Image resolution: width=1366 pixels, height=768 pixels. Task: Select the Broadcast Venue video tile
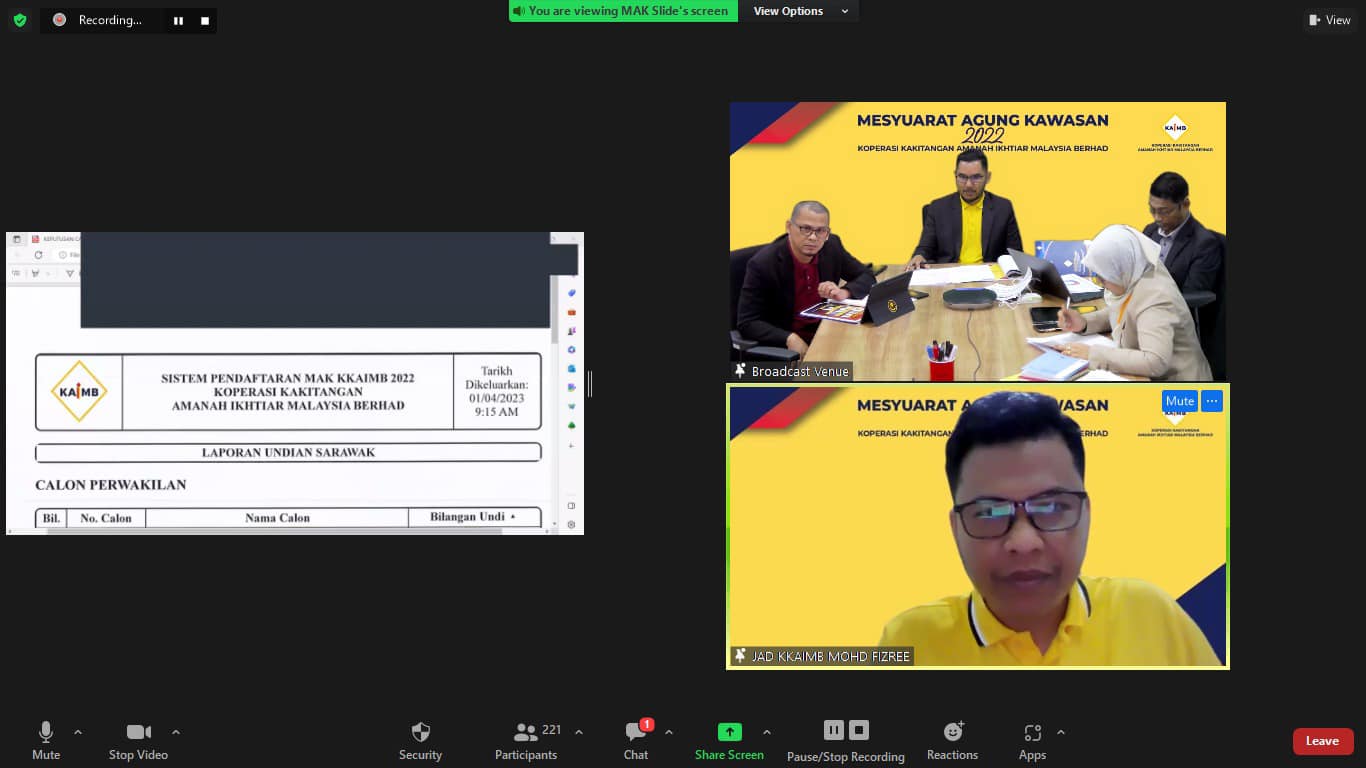978,241
